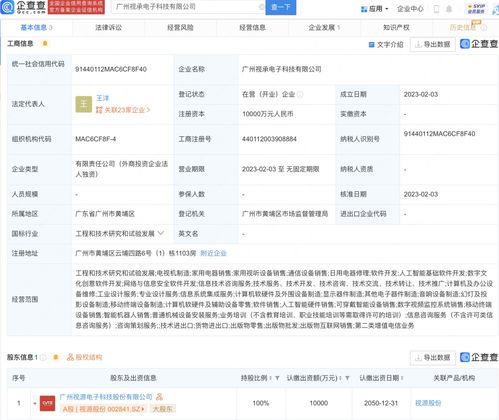This screenshot has height=420, width=499.
Task: Click the legal representative avatar 王
Action: coord(84,104)
